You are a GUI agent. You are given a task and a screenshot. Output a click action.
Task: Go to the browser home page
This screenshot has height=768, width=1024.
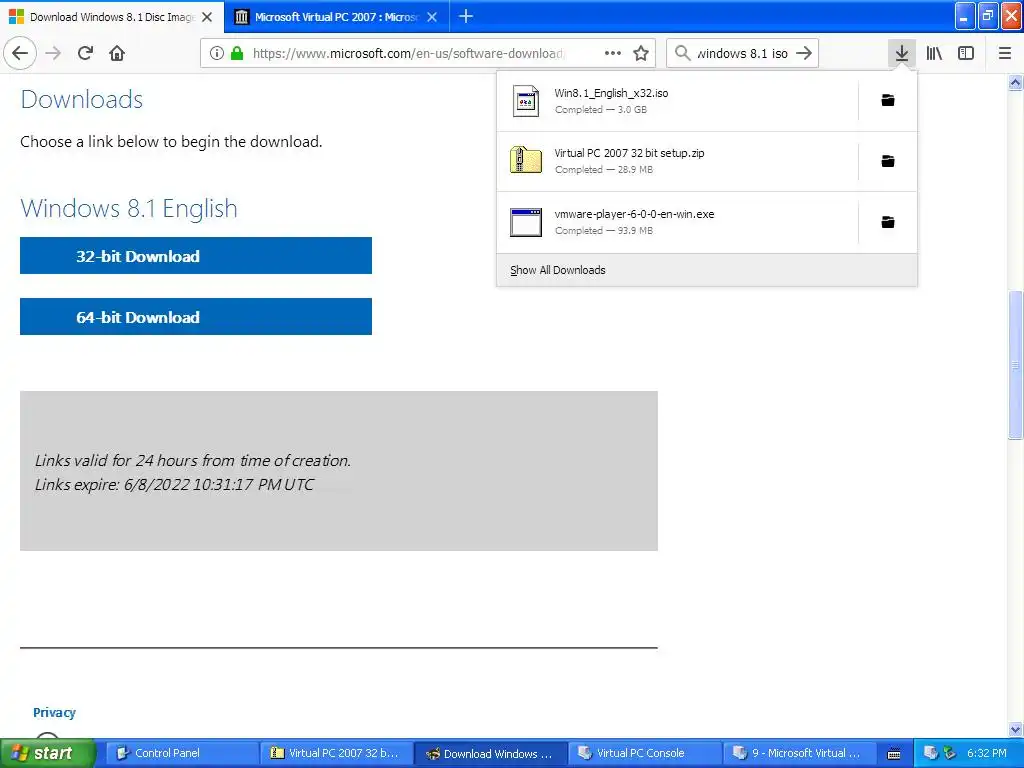tap(117, 53)
